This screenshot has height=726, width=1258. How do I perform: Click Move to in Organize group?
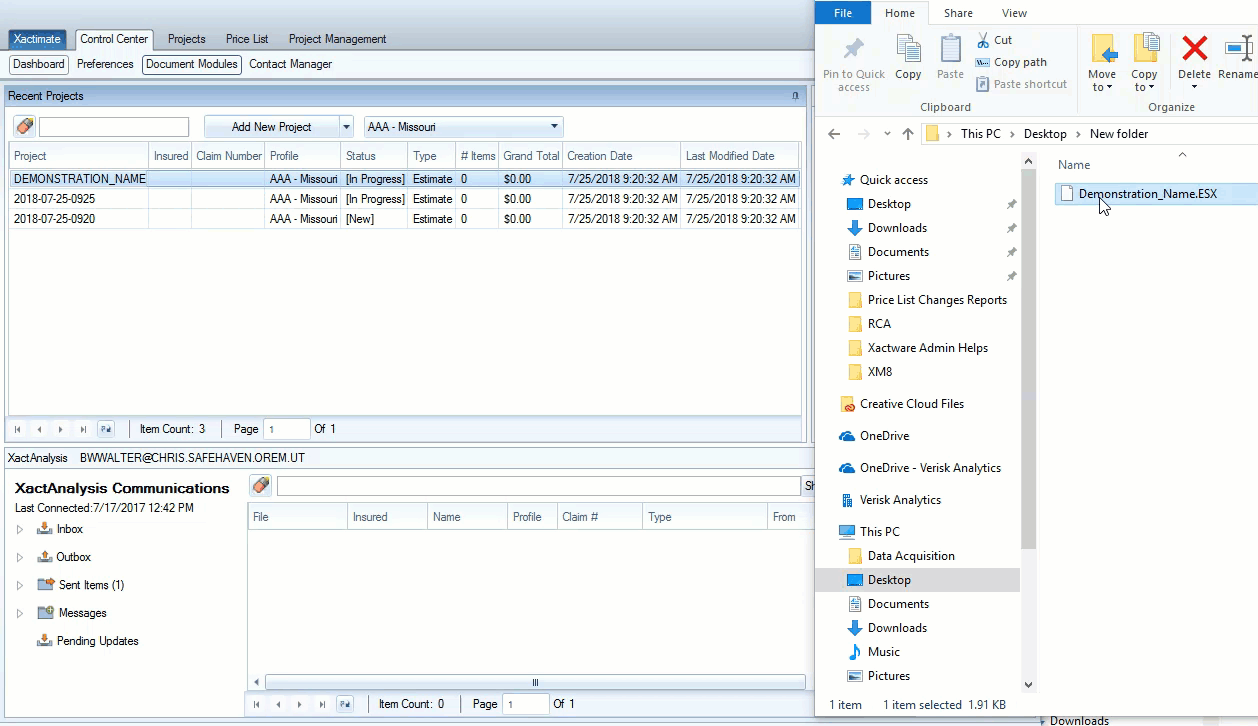pyautogui.click(x=1102, y=63)
